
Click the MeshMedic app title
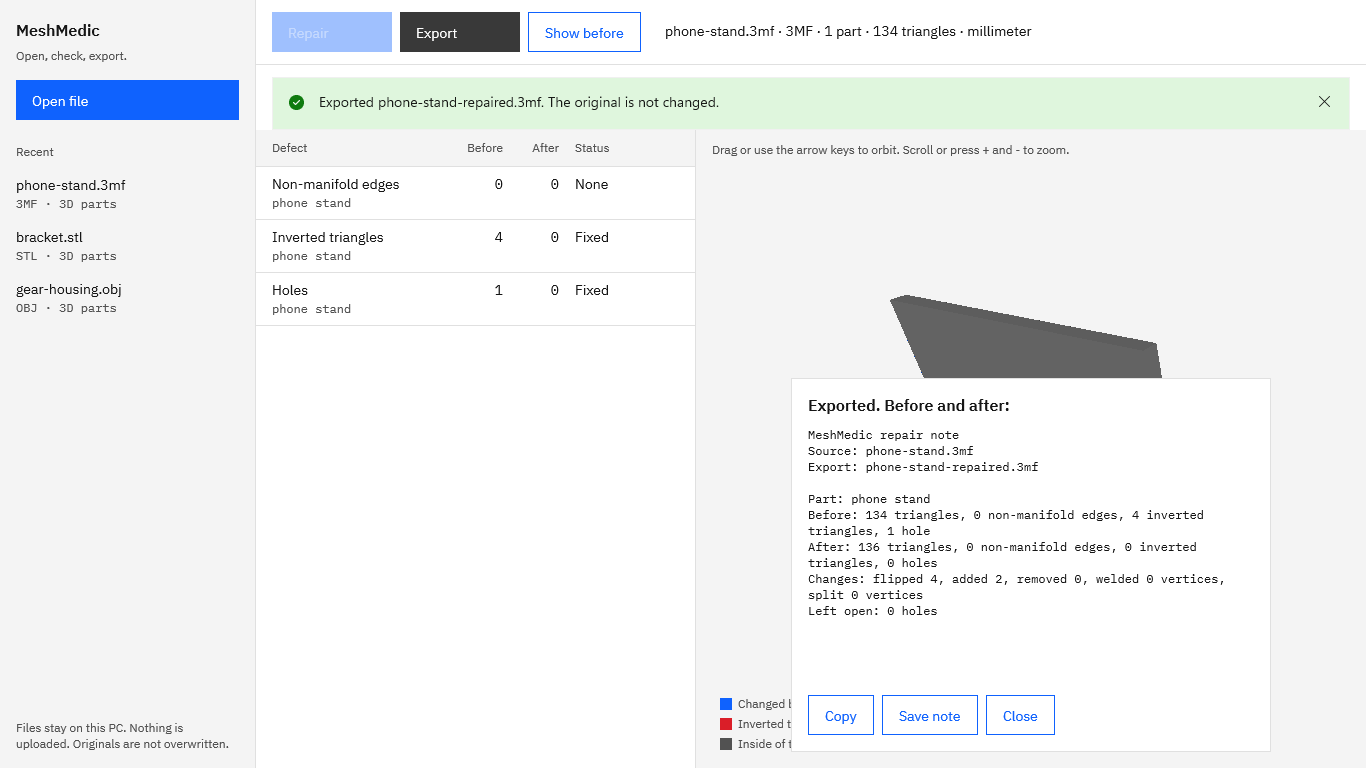click(58, 31)
